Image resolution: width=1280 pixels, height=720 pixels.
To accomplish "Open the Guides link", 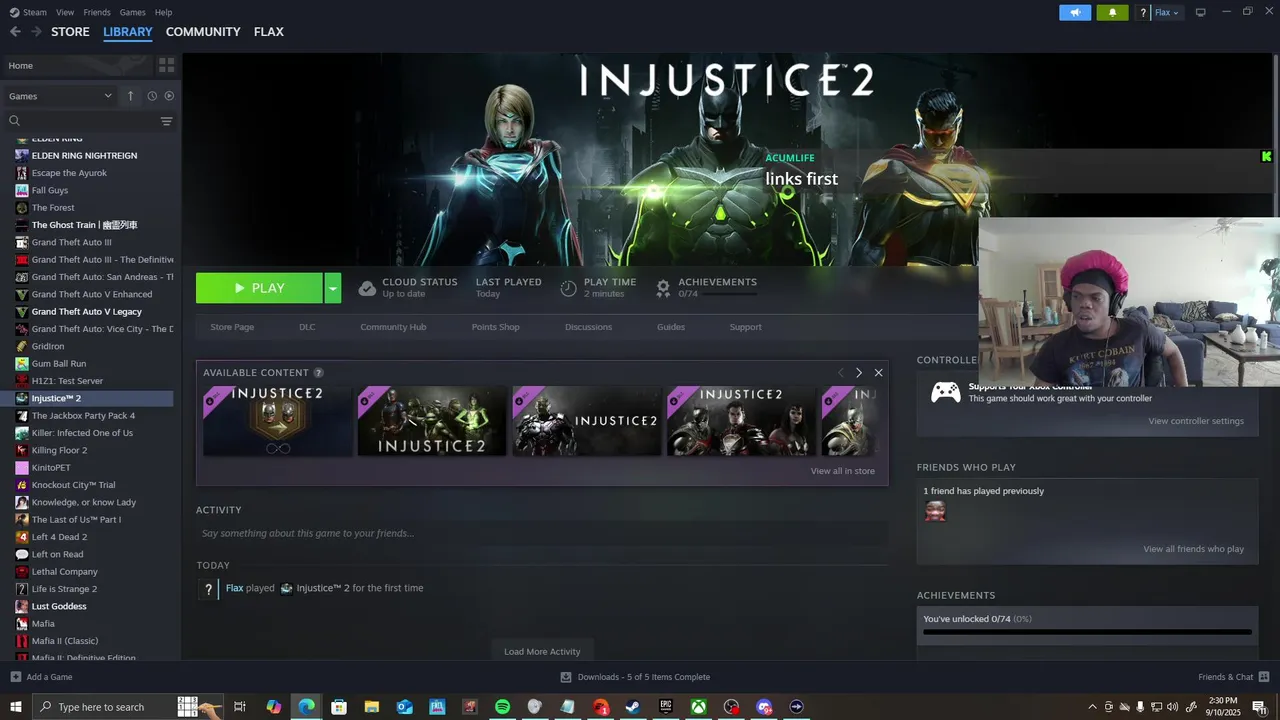I will [671, 327].
